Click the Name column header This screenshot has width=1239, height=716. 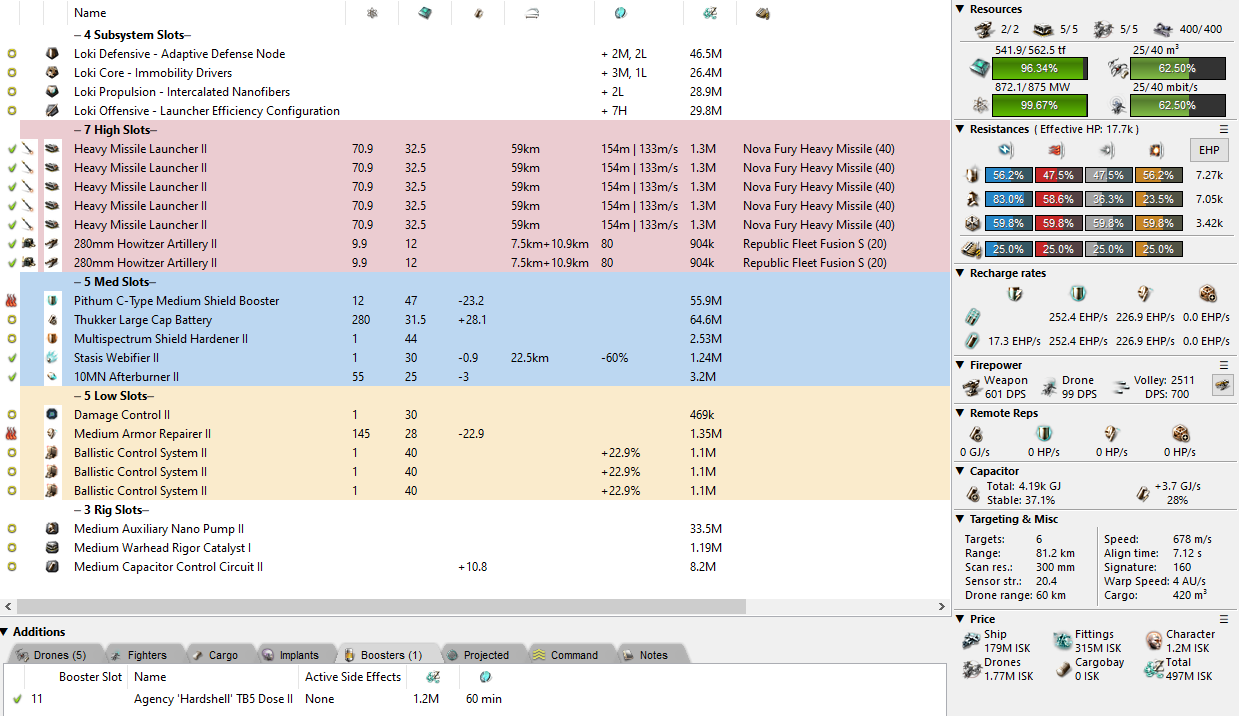[90, 13]
